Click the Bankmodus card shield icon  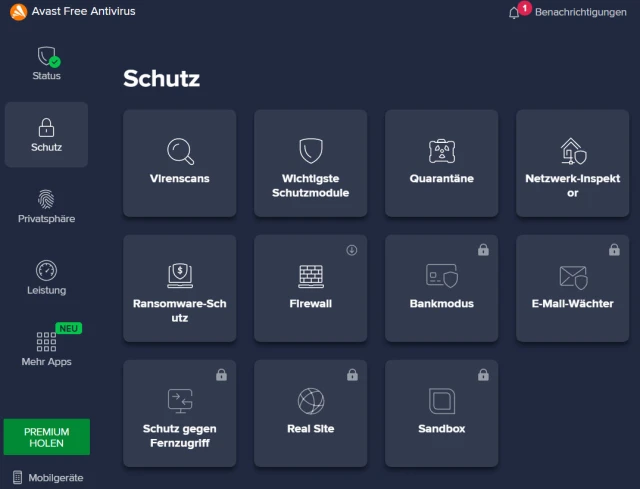(442, 276)
